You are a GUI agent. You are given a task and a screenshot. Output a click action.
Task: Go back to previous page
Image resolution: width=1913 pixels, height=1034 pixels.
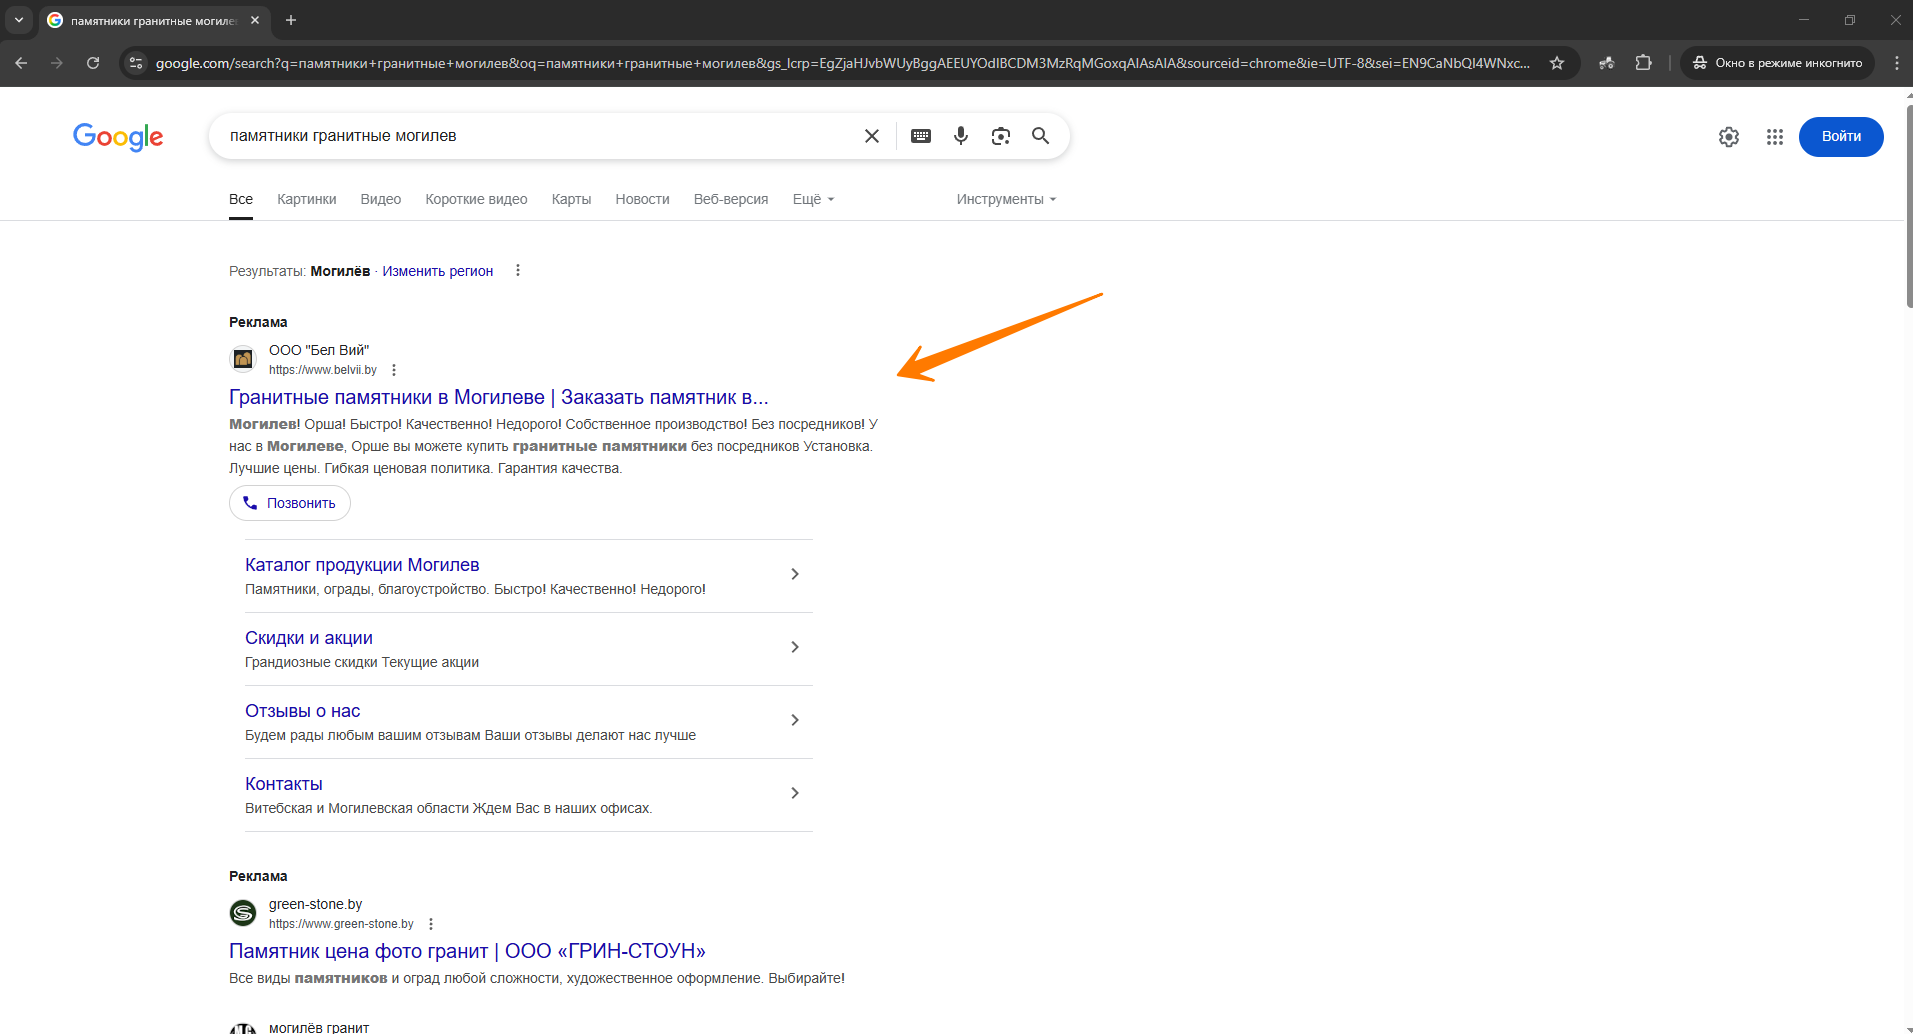[x=21, y=63]
